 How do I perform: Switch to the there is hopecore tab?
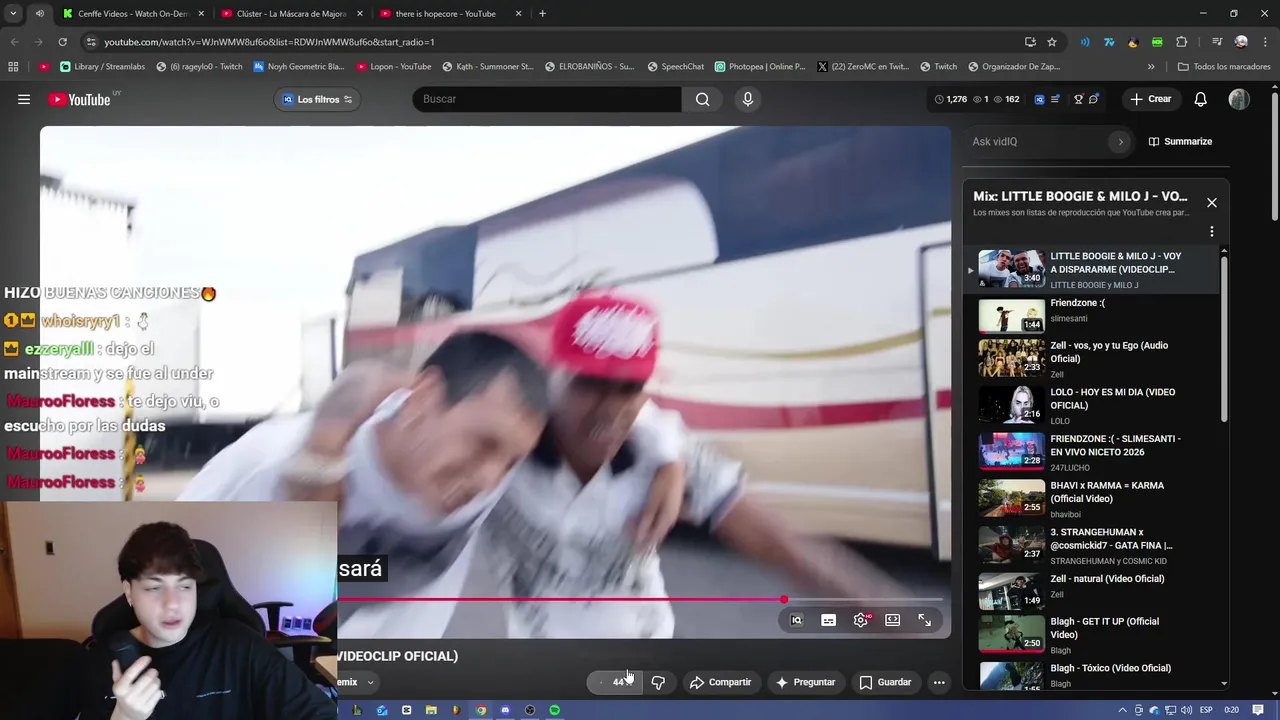tap(450, 14)
